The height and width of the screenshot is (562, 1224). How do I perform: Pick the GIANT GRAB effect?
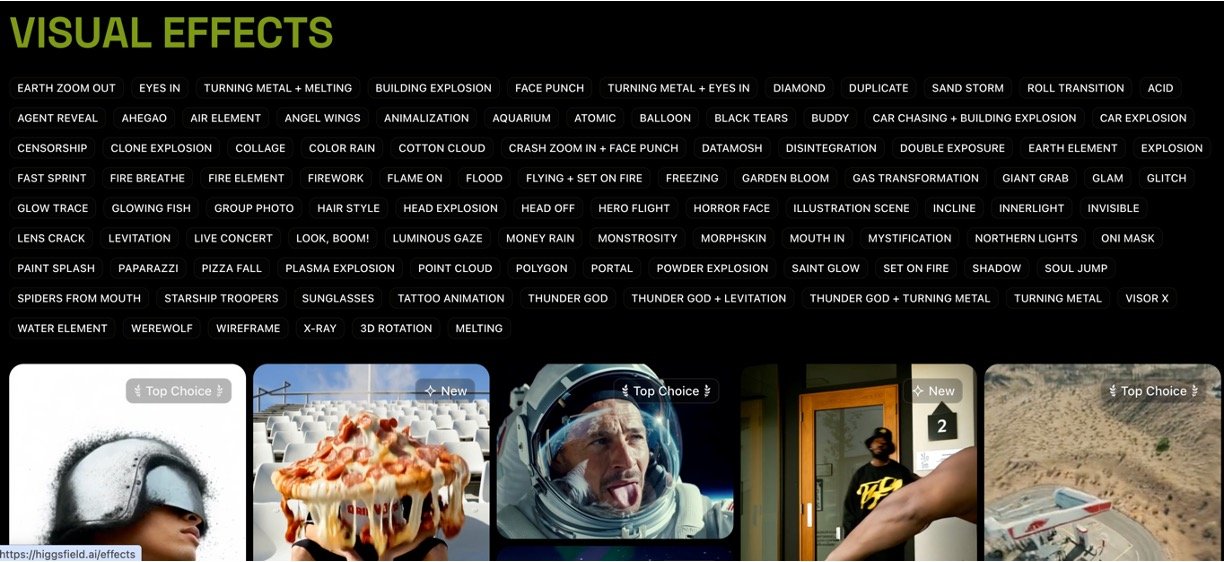coord(1036,178)
